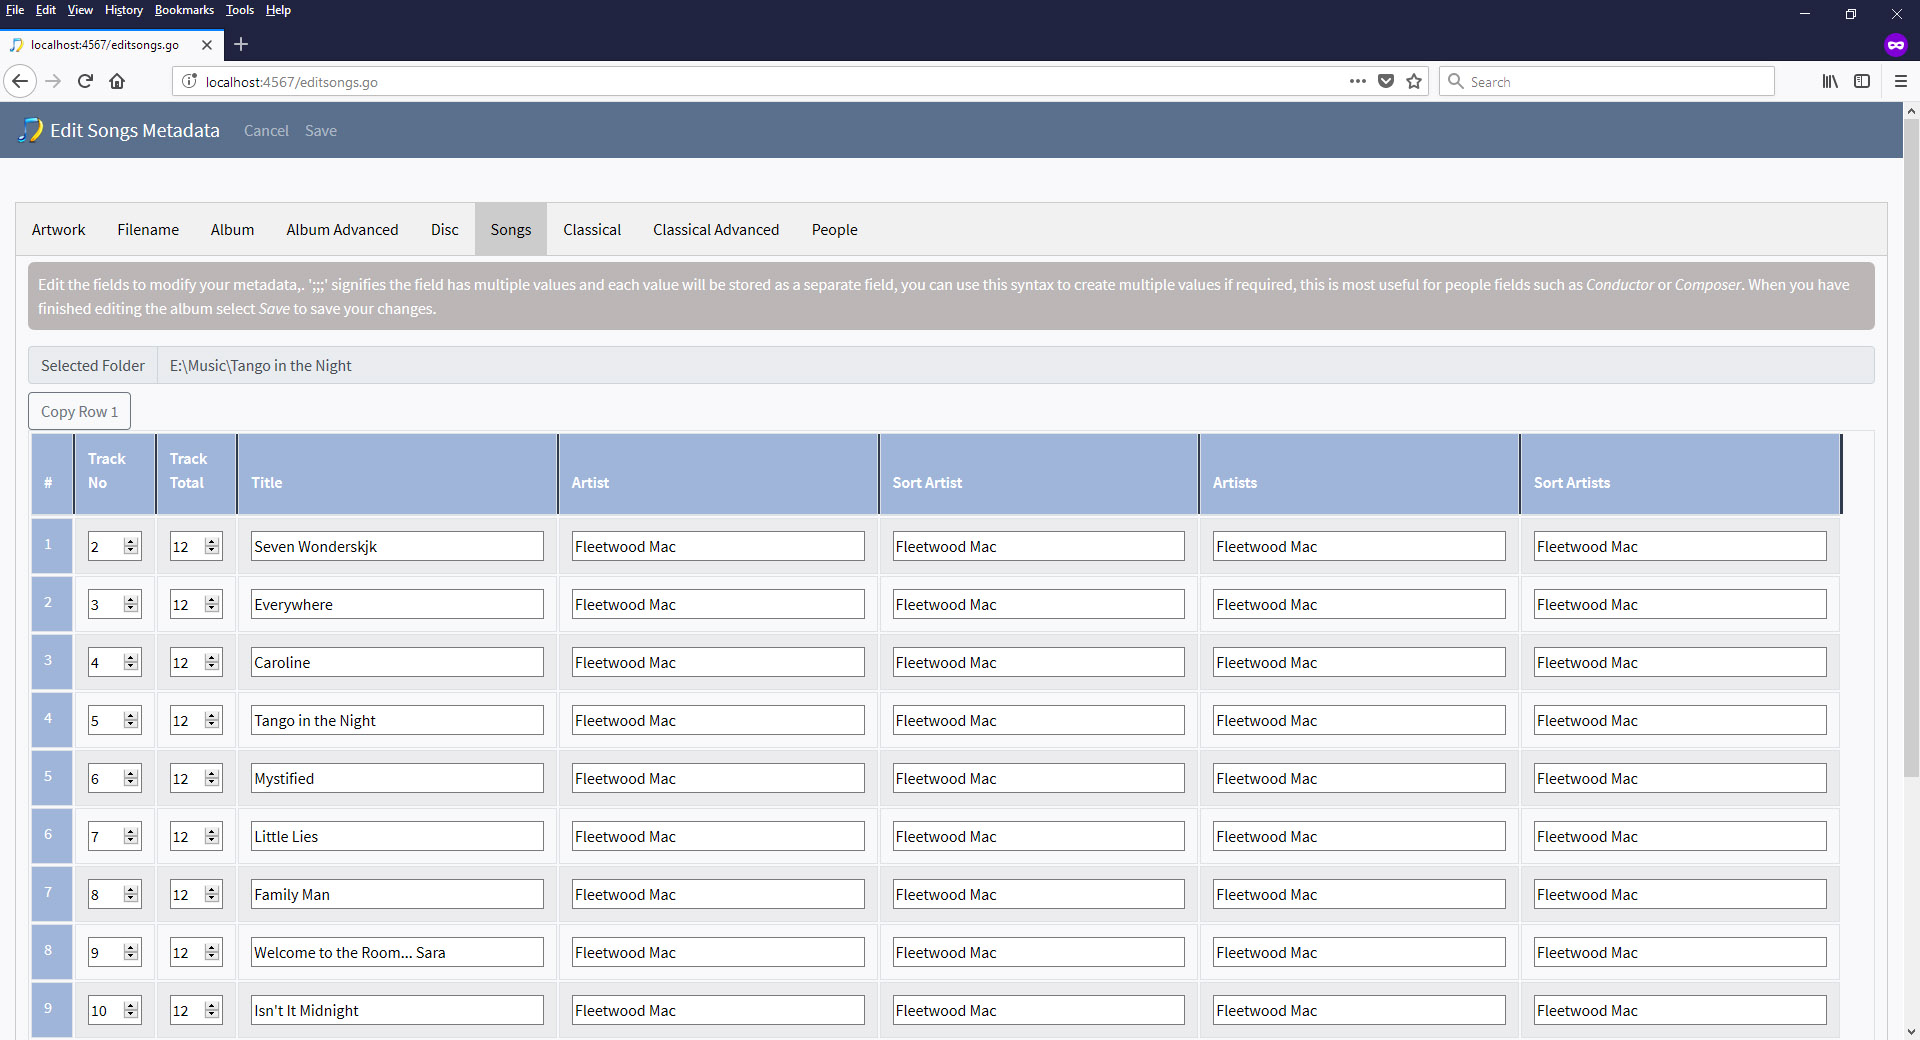Open the Bookmarks menu
The image size is (1920, 1040).
coord(184,10)
